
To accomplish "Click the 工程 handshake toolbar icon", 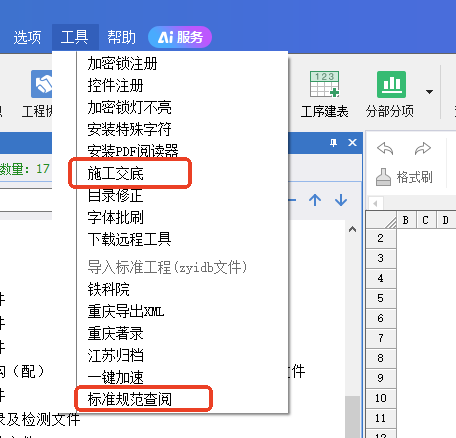I will tap(42, 84).
